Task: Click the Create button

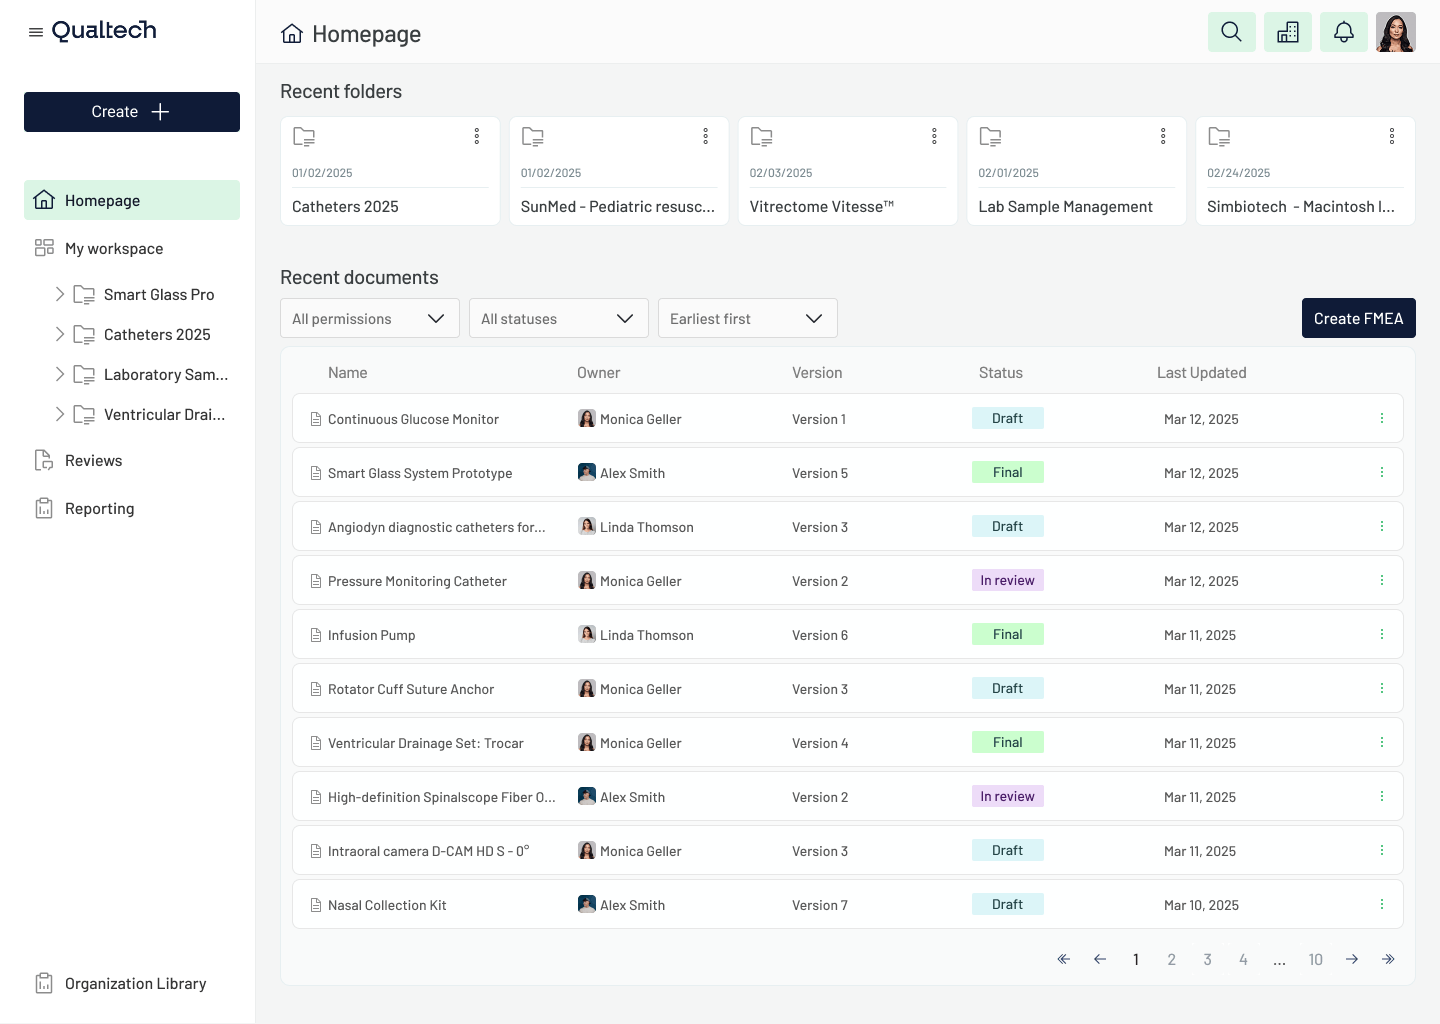Action: 132,112
